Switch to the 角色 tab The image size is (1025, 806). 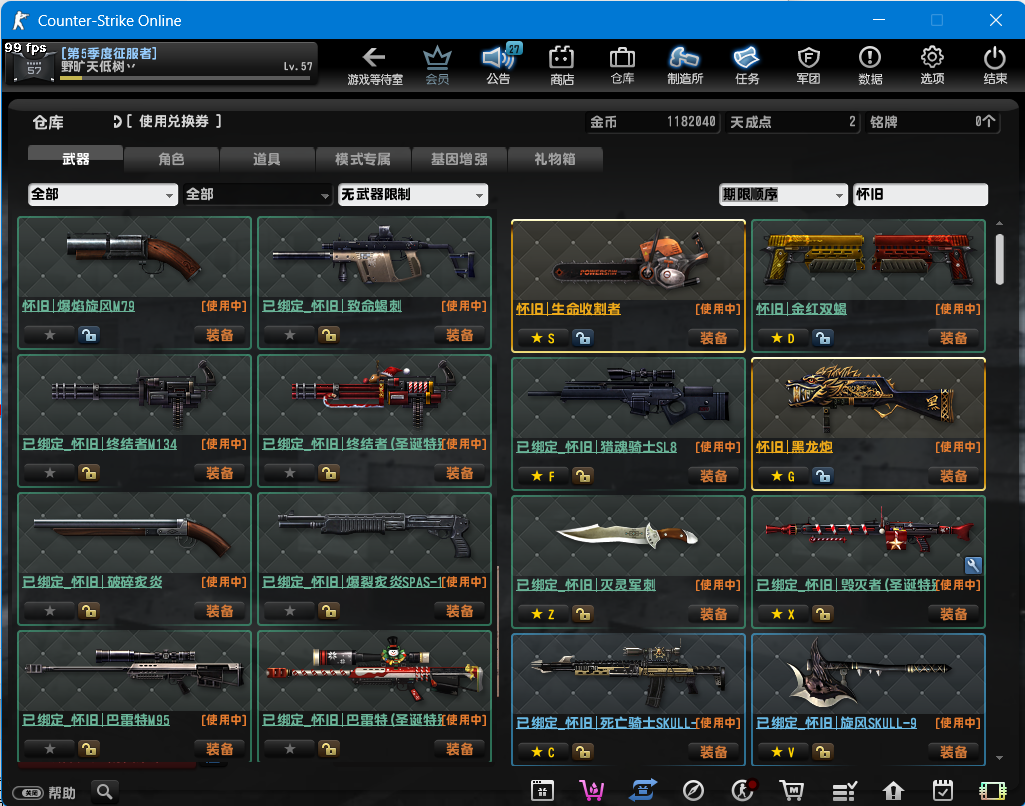click(x=171, y=159)
